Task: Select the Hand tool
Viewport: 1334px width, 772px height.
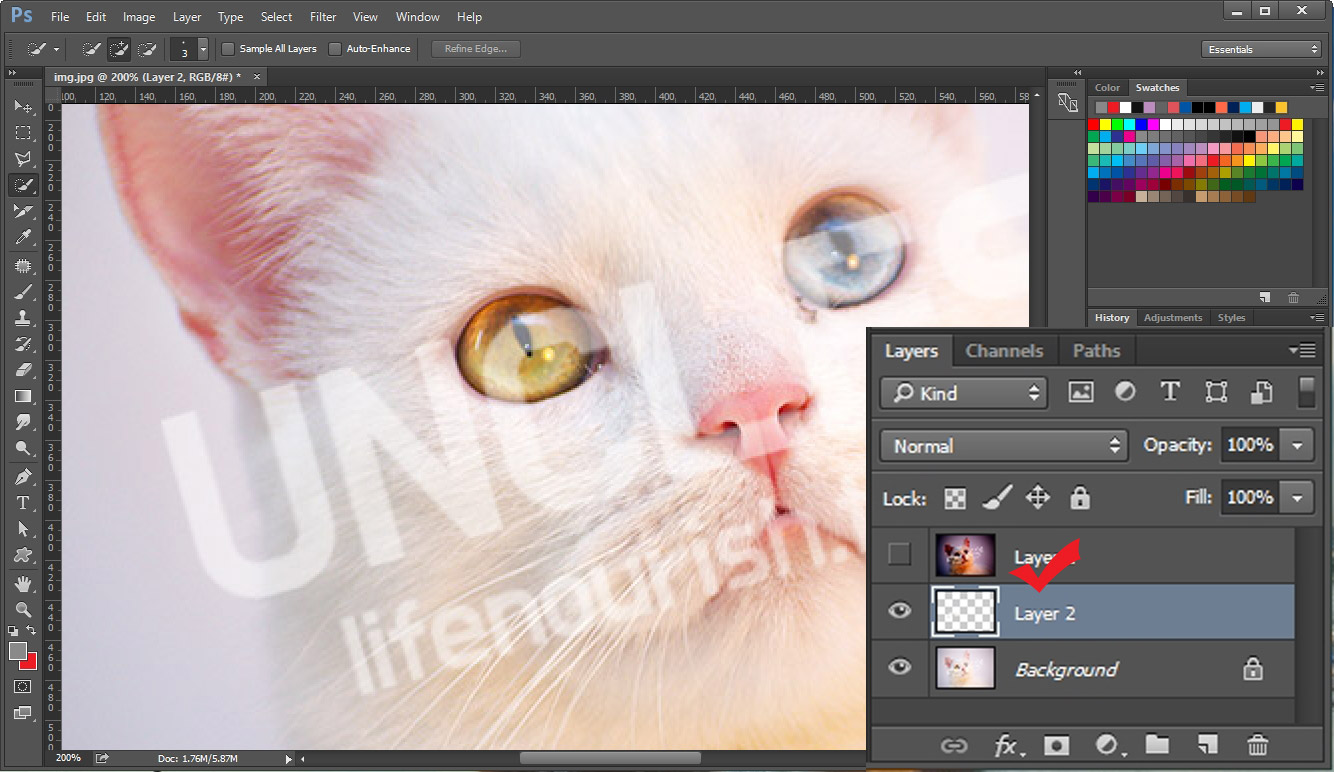Action: 23,583
